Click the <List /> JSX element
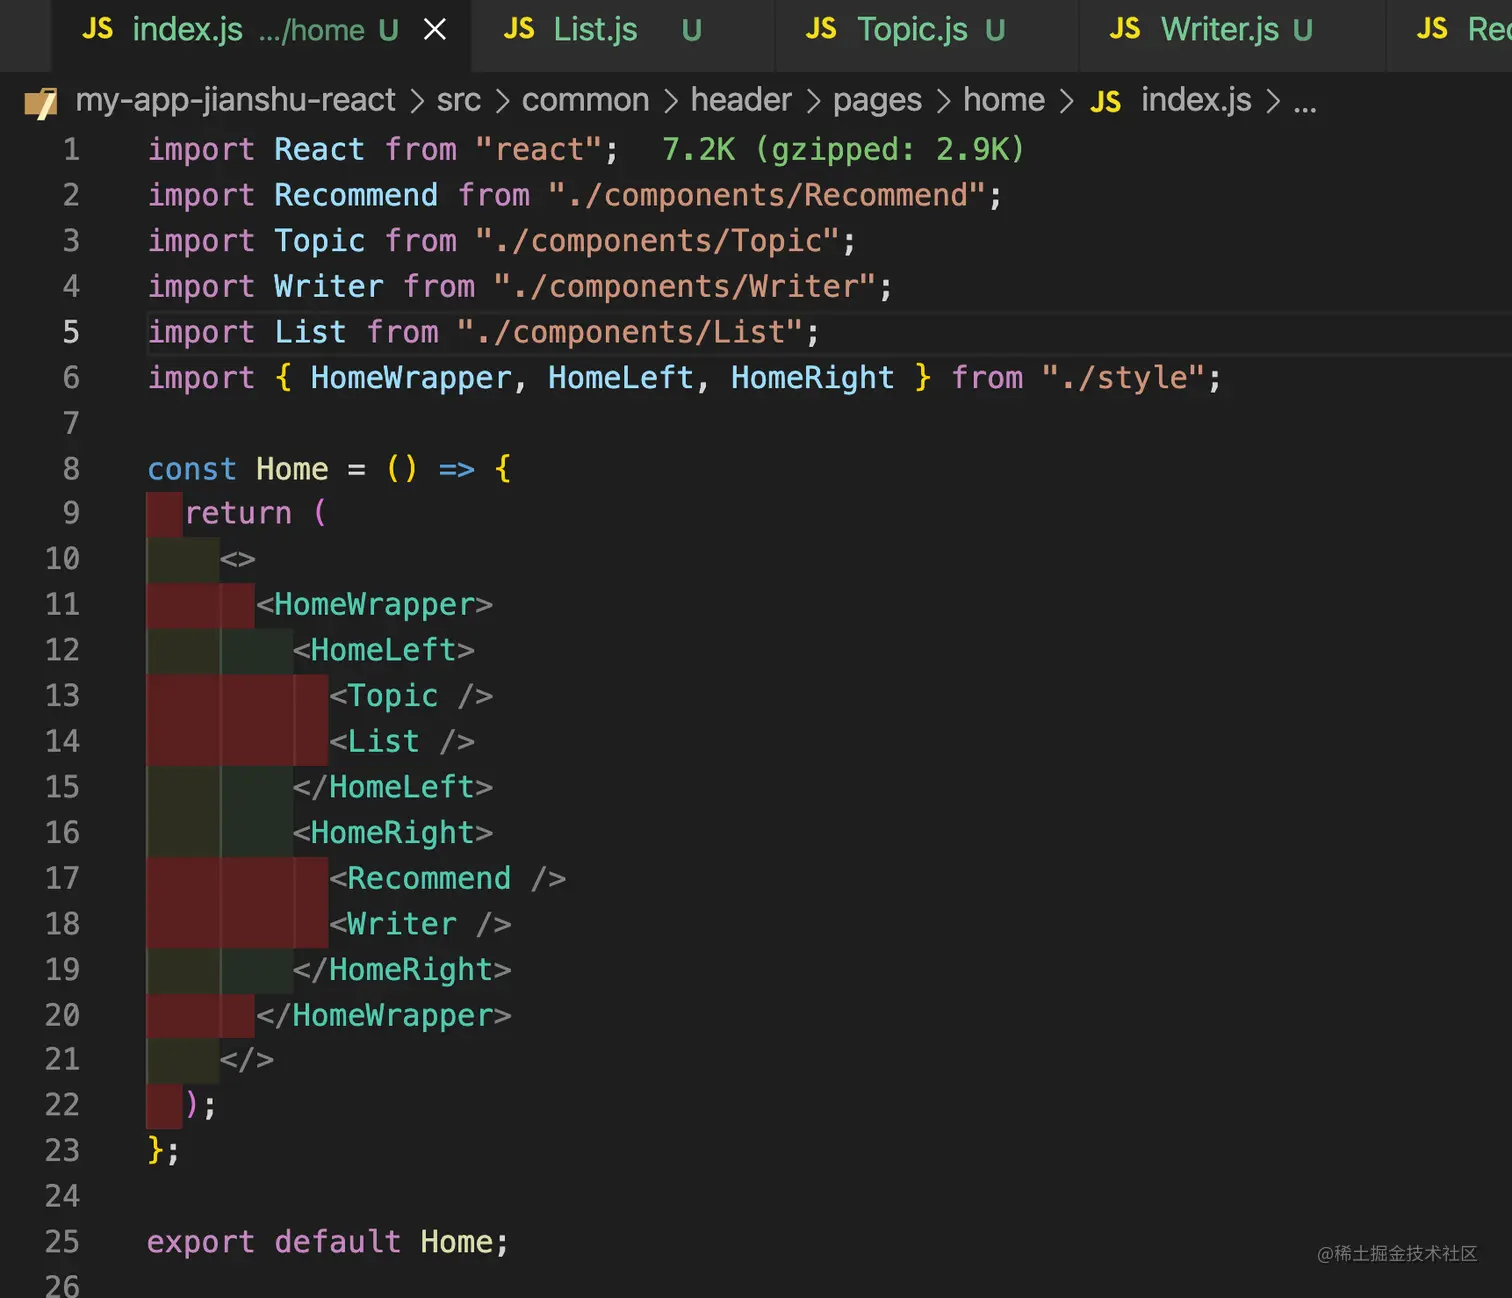1512x1298 pixels. tap(402, 742)
